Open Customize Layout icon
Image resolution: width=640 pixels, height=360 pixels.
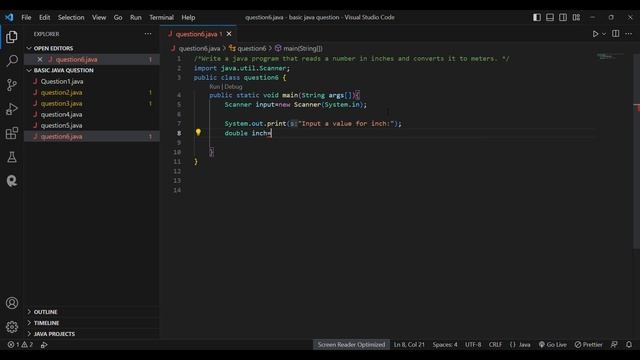coord(576,17)
